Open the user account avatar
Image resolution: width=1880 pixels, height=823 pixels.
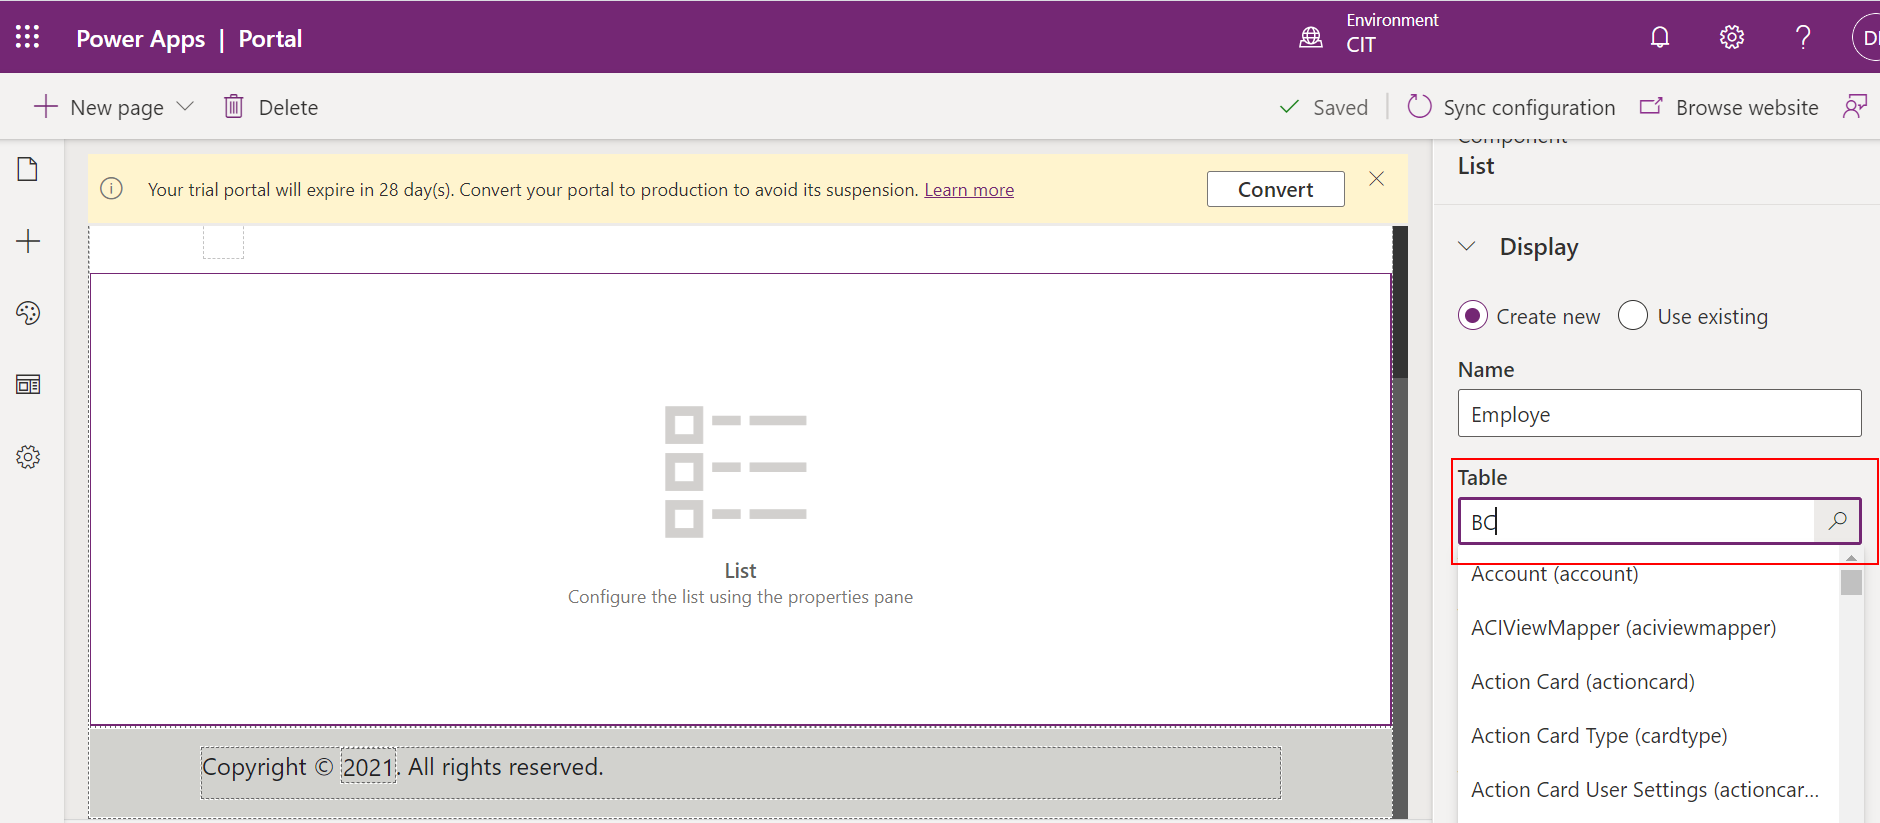click(x=1866, y=38)
